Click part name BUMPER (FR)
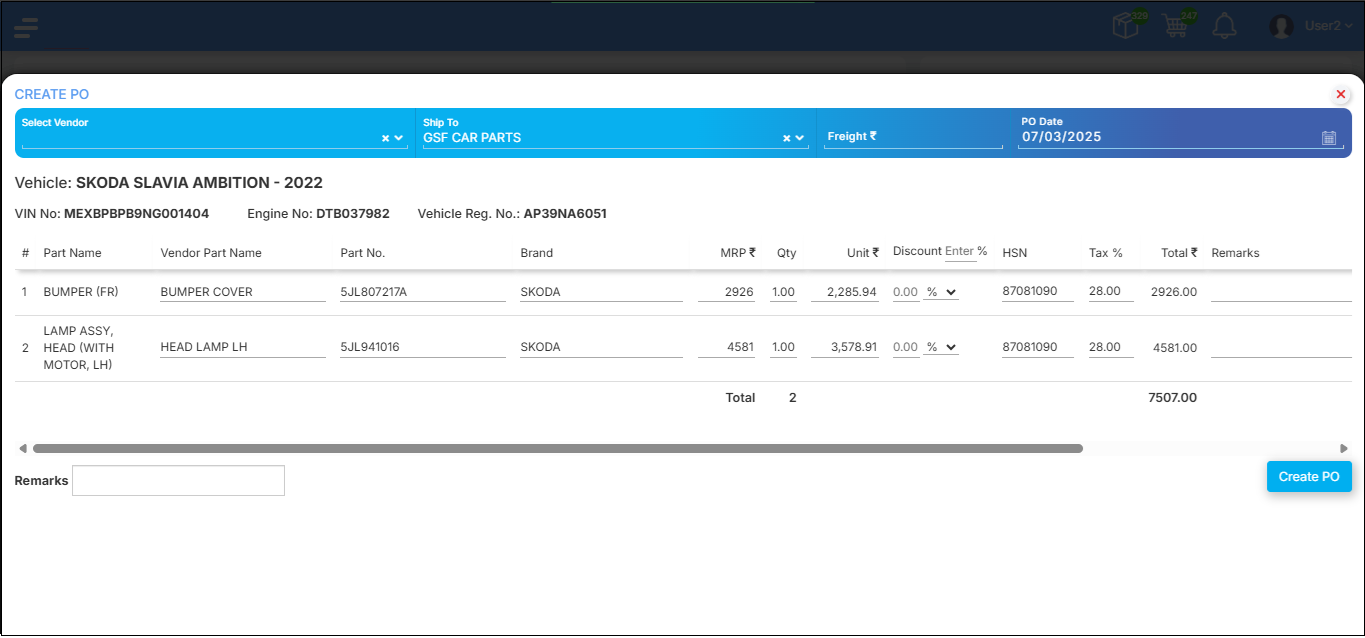The image size is (1365, 638). click(80, 292)
